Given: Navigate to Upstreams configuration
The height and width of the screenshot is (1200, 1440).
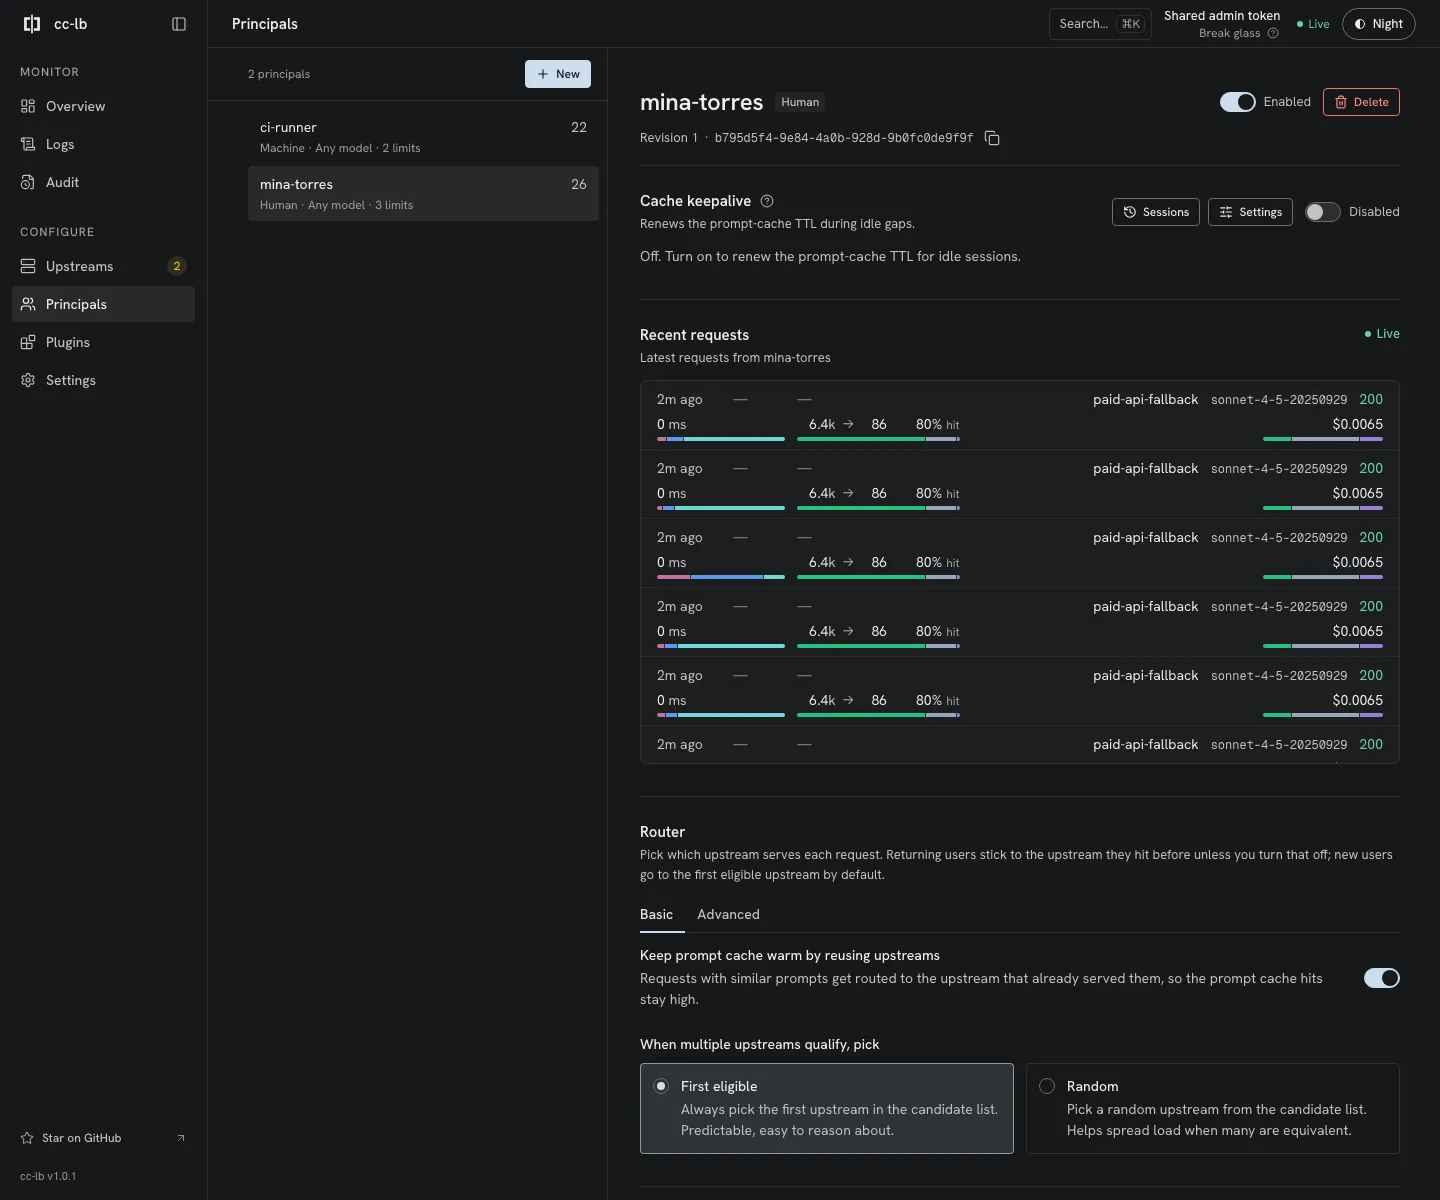Looking at the screenshot, I should click(103, 266).
